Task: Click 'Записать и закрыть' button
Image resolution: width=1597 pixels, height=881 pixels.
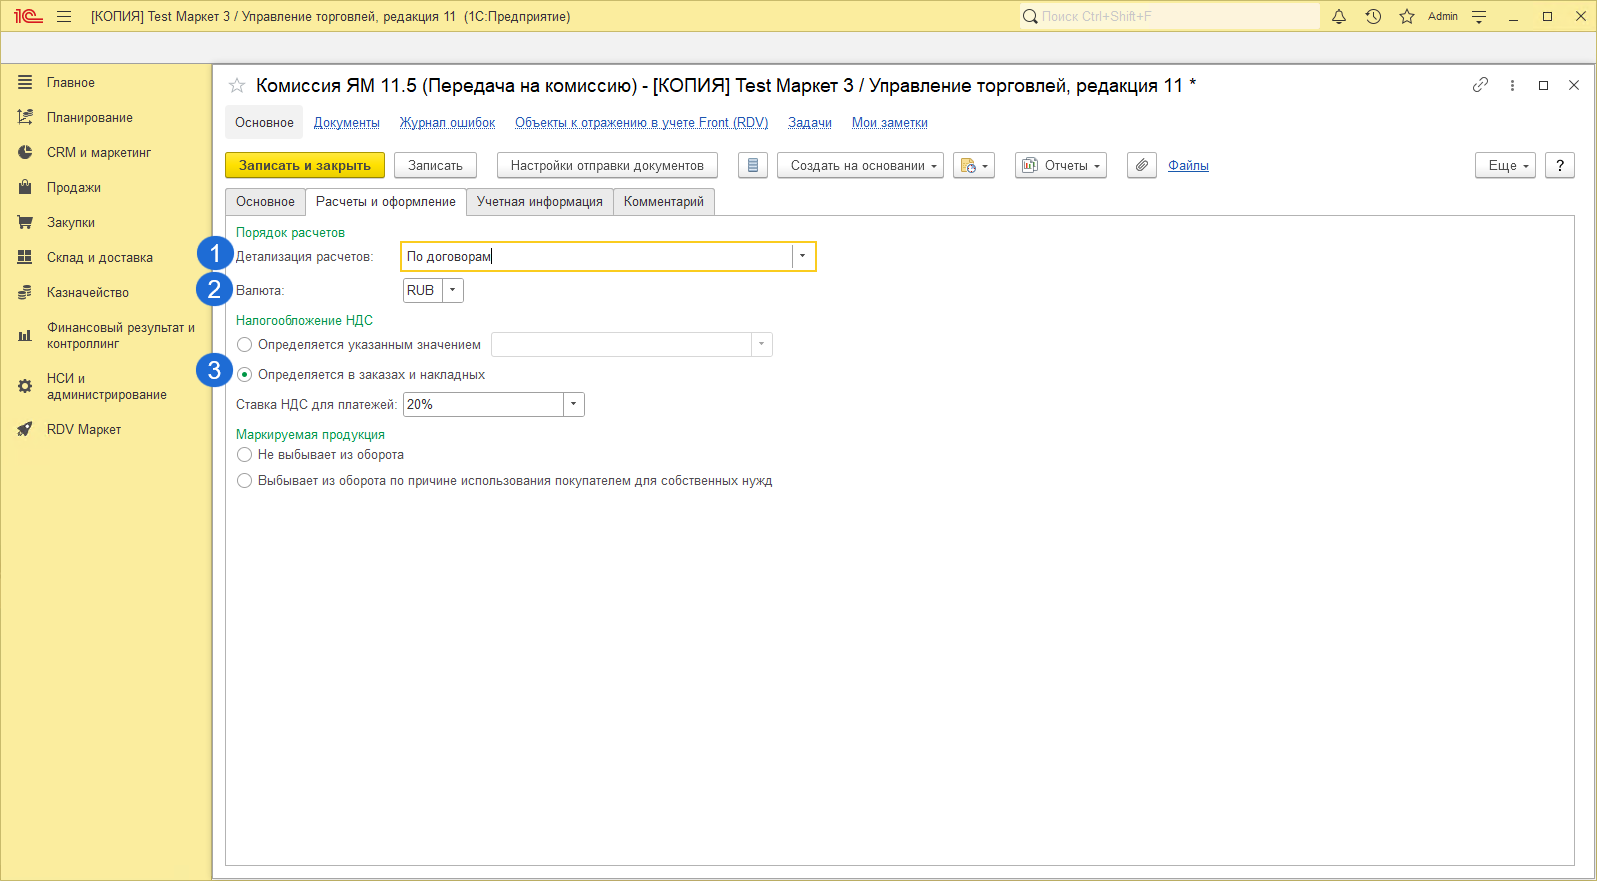Action: (x=305, y=166)
